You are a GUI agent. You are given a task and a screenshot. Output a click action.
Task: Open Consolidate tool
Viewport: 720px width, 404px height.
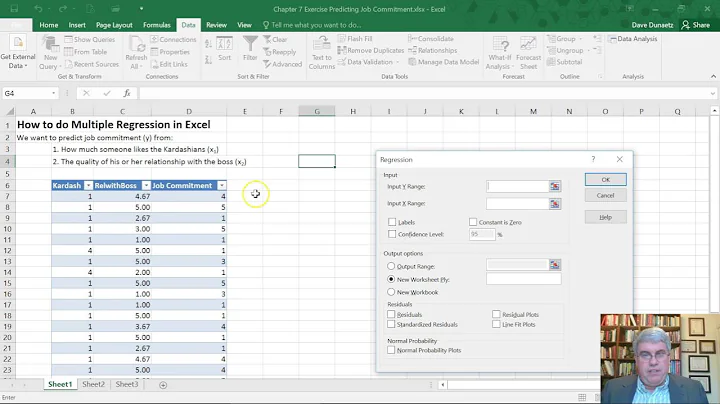[431, 39]
